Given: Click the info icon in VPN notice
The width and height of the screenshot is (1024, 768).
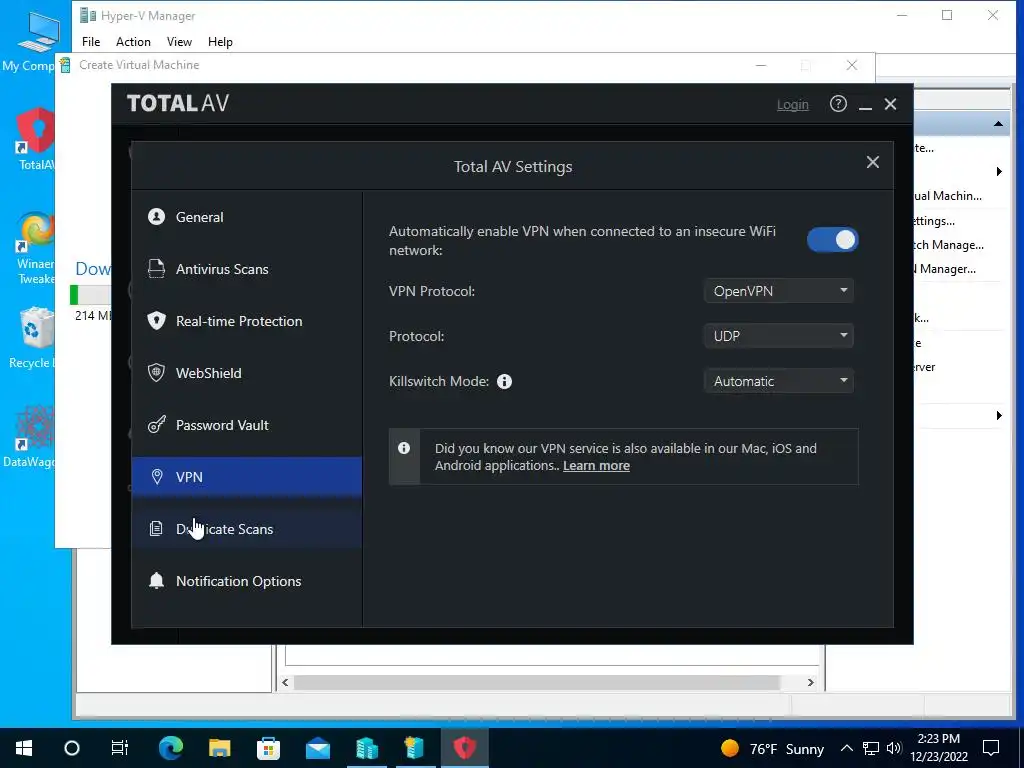Looking at the screenshot, I should [x=404, y=448].
